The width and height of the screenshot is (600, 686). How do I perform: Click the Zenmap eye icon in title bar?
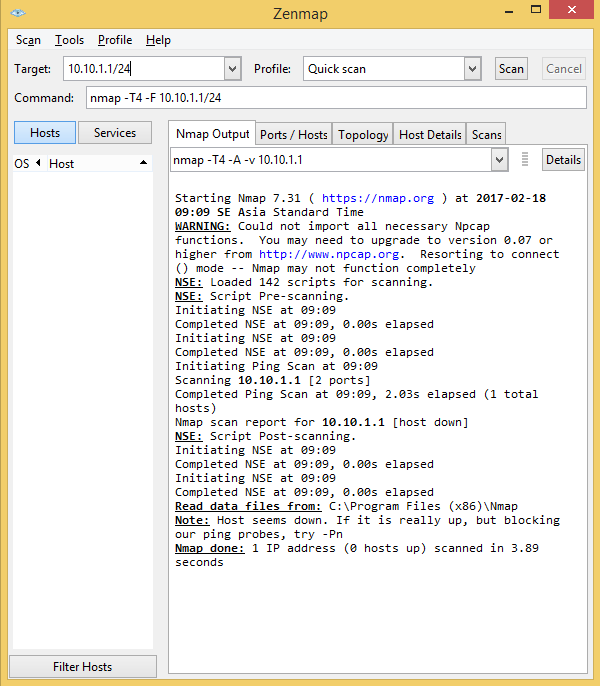tap(18, 13)
